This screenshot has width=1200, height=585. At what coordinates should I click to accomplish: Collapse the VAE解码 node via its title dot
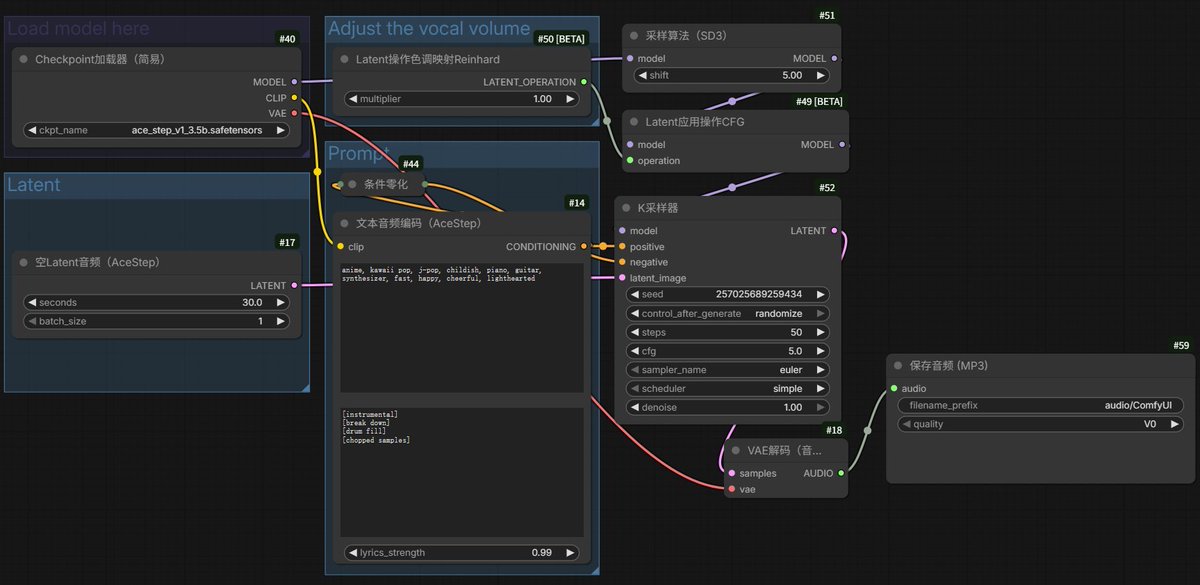pos(736,450)
